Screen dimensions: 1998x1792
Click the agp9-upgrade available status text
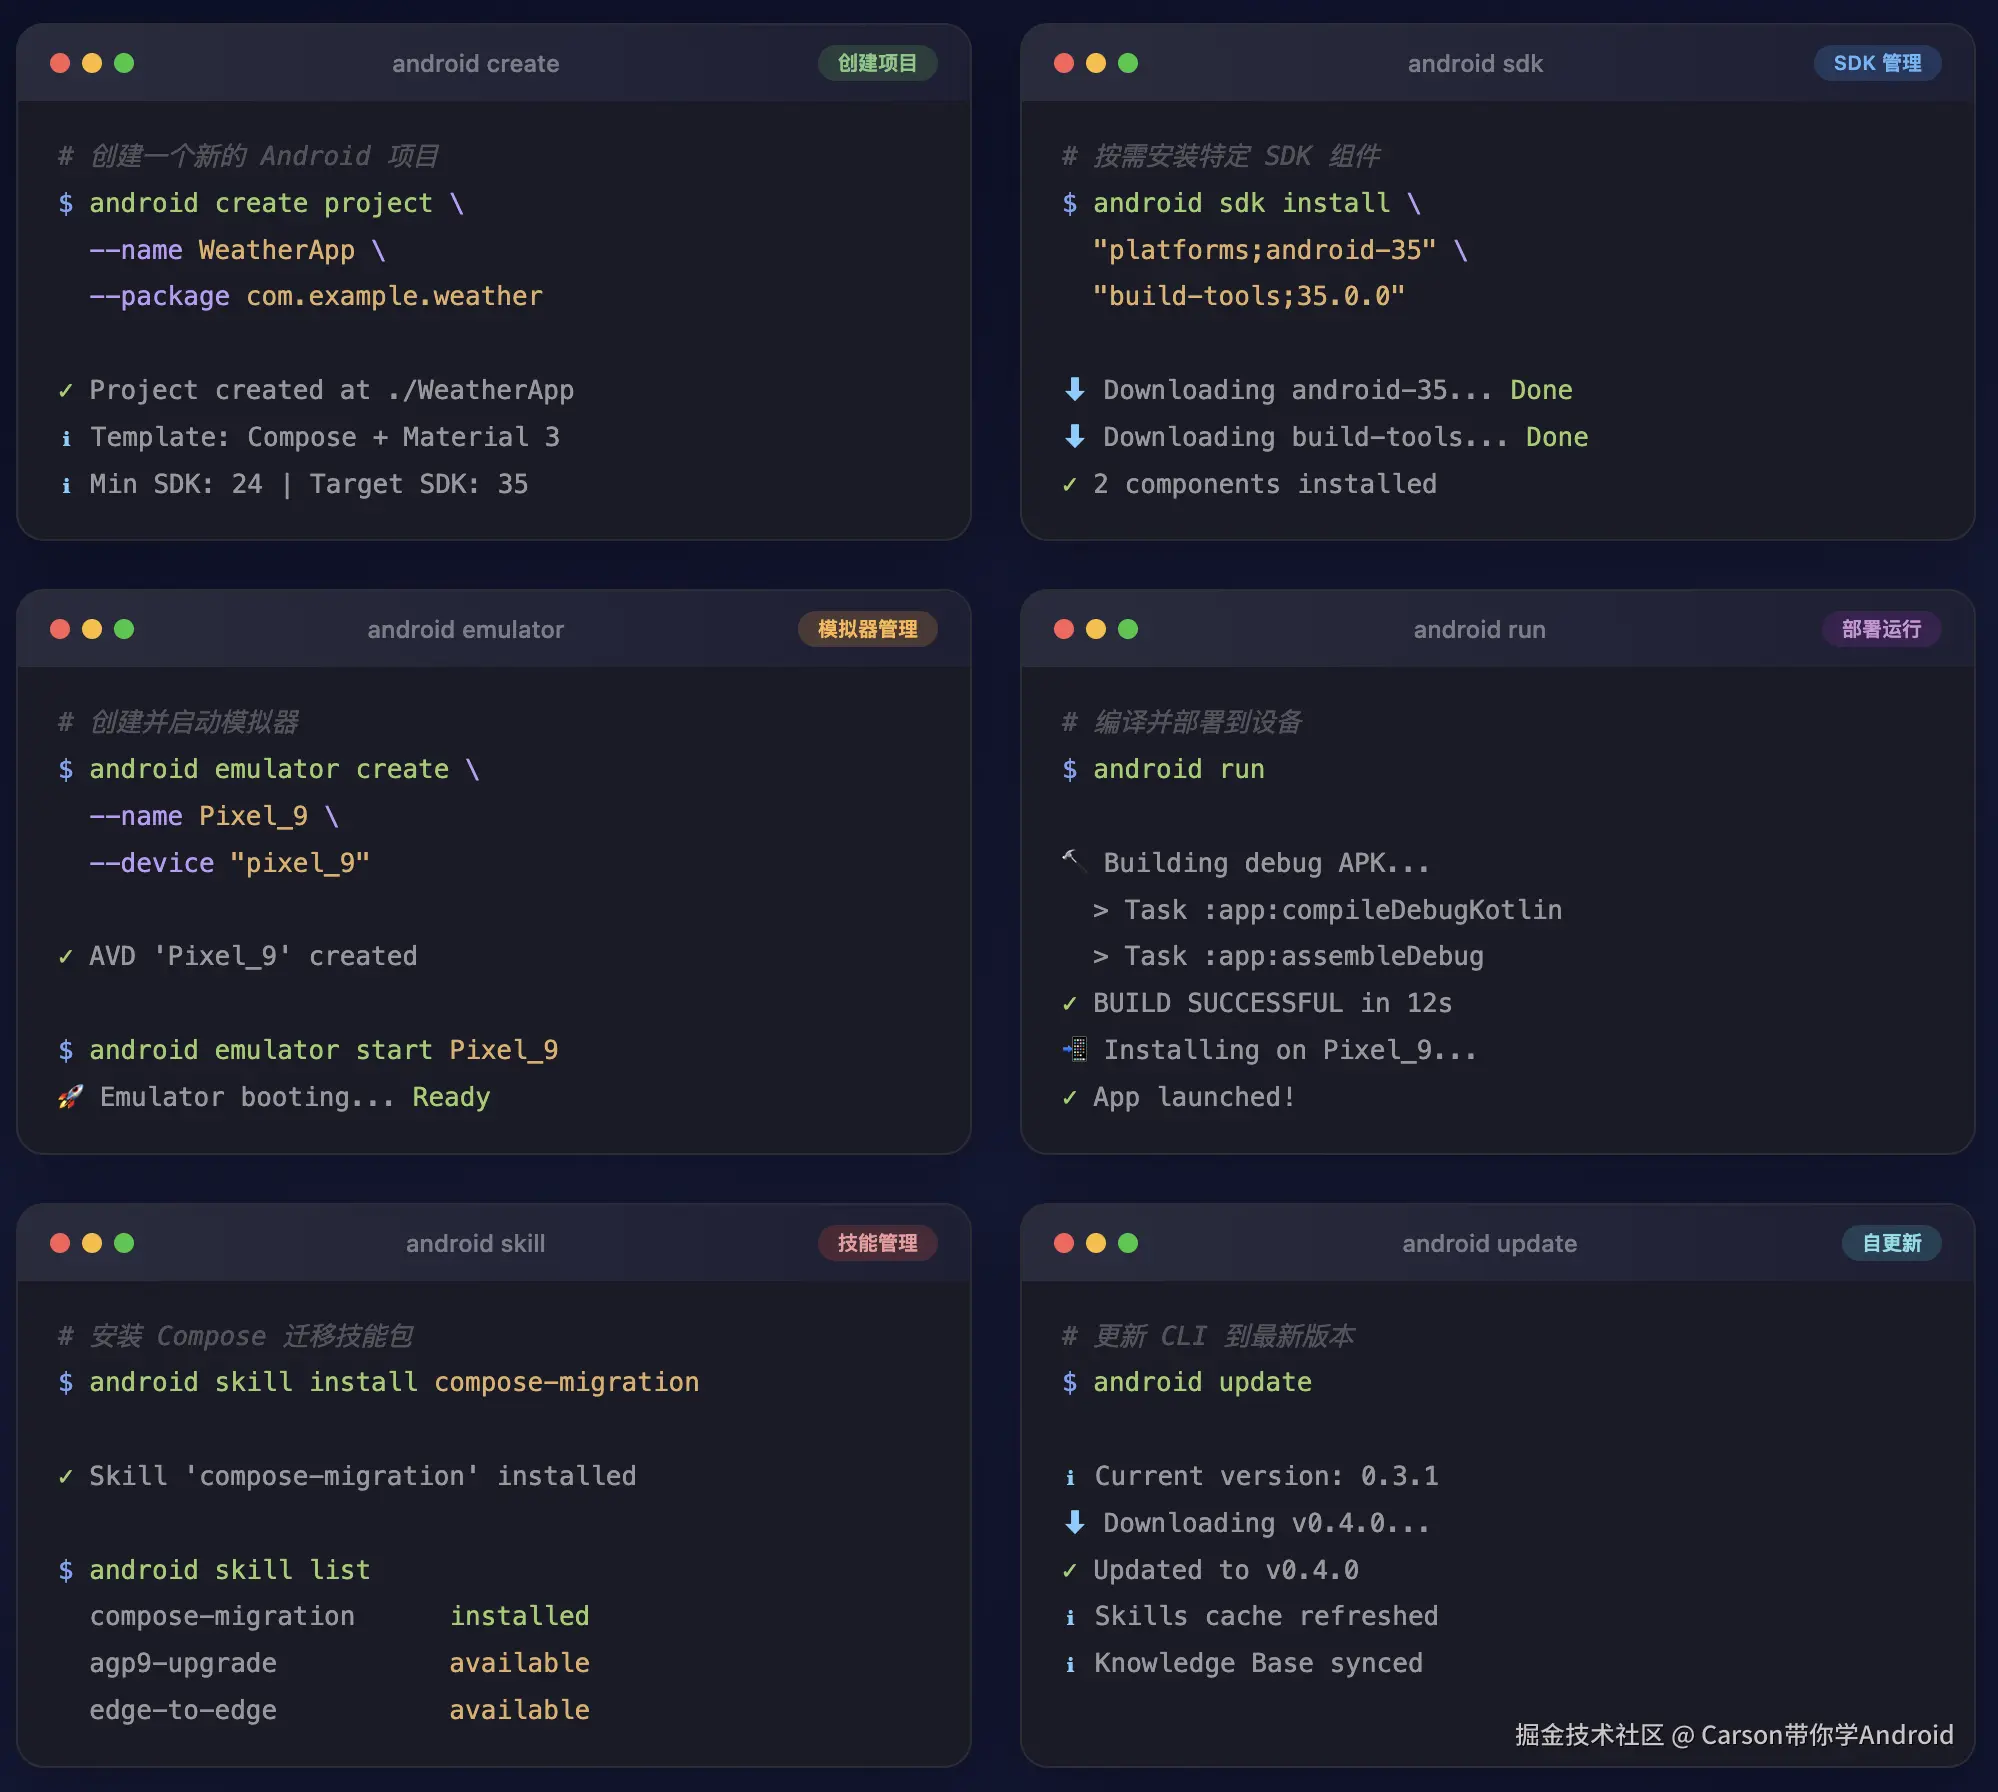tap(519, 1663)
